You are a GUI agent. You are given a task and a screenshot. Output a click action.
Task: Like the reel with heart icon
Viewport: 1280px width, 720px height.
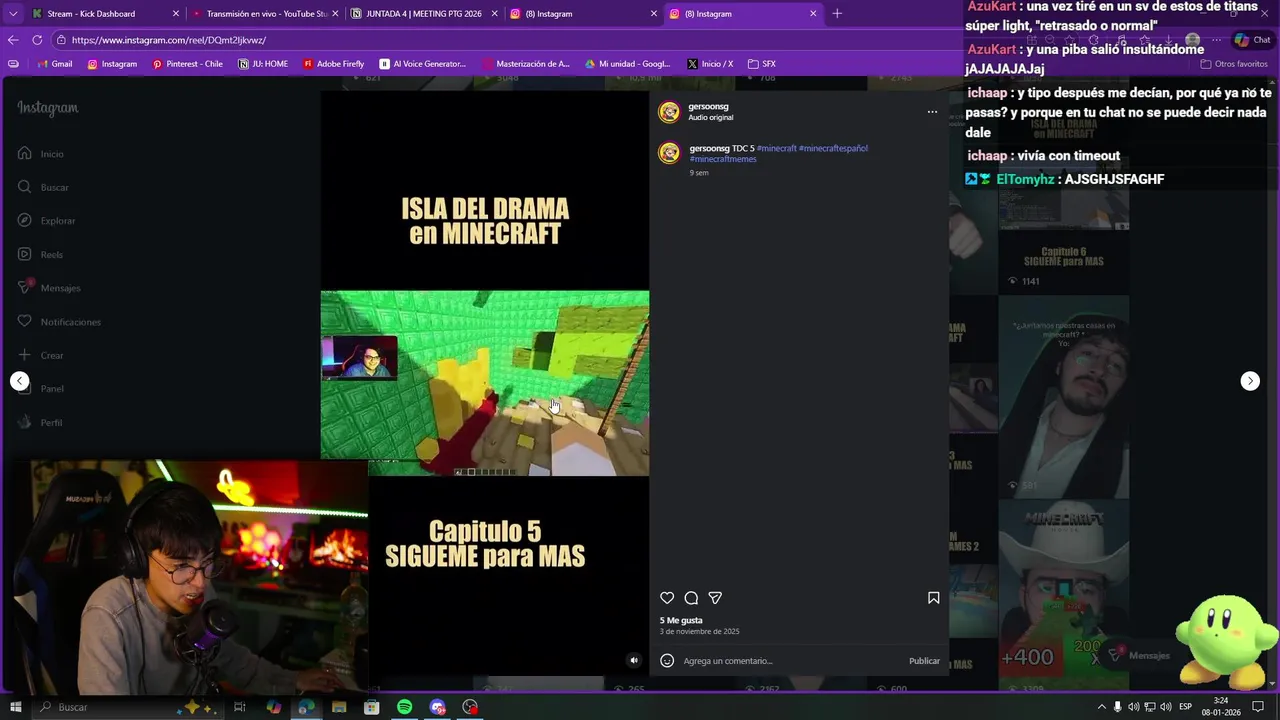coord(667,598)
